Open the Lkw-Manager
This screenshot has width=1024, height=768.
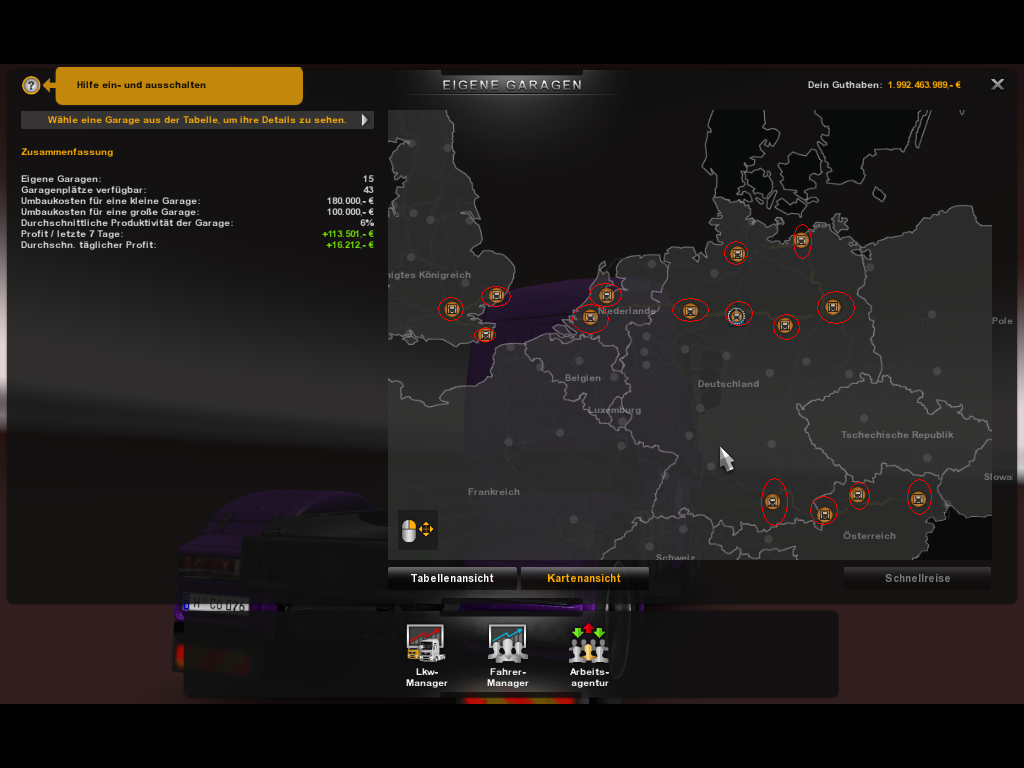(426, 656)
